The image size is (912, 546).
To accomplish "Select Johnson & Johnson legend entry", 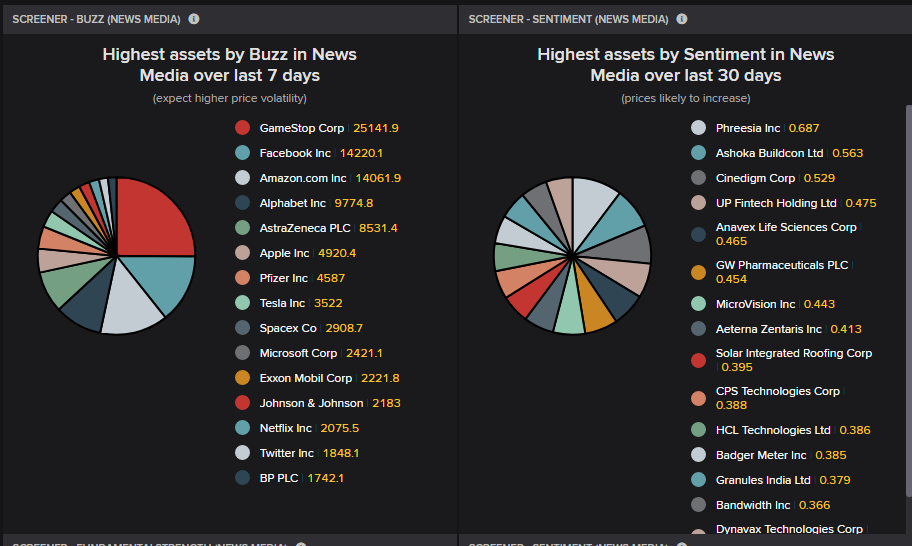I will [318, 403].
